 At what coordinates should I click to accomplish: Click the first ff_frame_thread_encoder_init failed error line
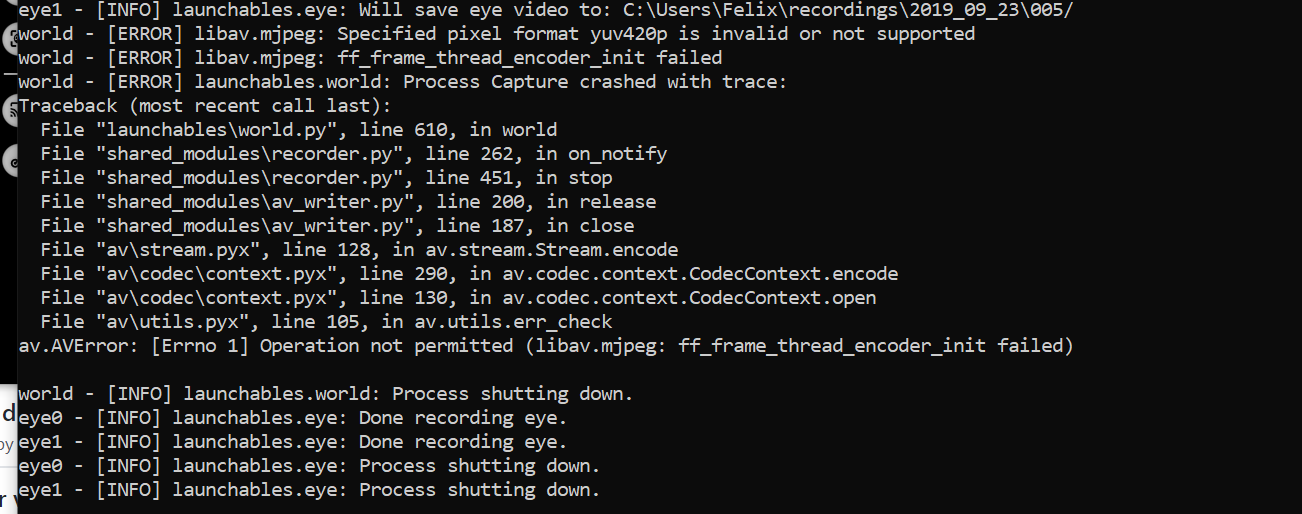coord(370,58)
